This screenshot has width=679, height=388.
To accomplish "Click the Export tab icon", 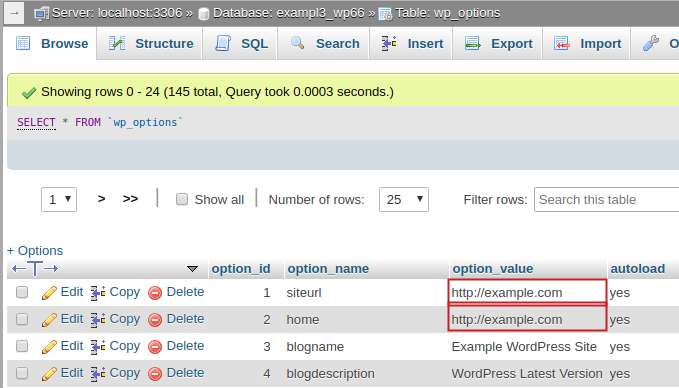I will tap(472, 43).
